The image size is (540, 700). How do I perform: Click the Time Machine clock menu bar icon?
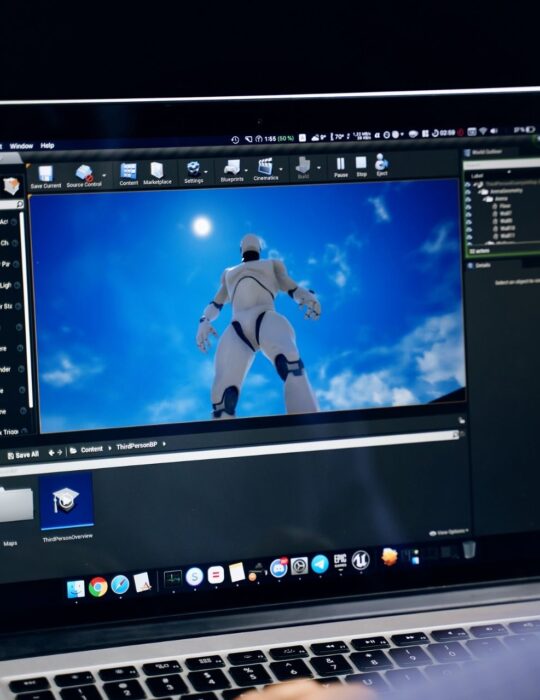[x=235, y=140]
